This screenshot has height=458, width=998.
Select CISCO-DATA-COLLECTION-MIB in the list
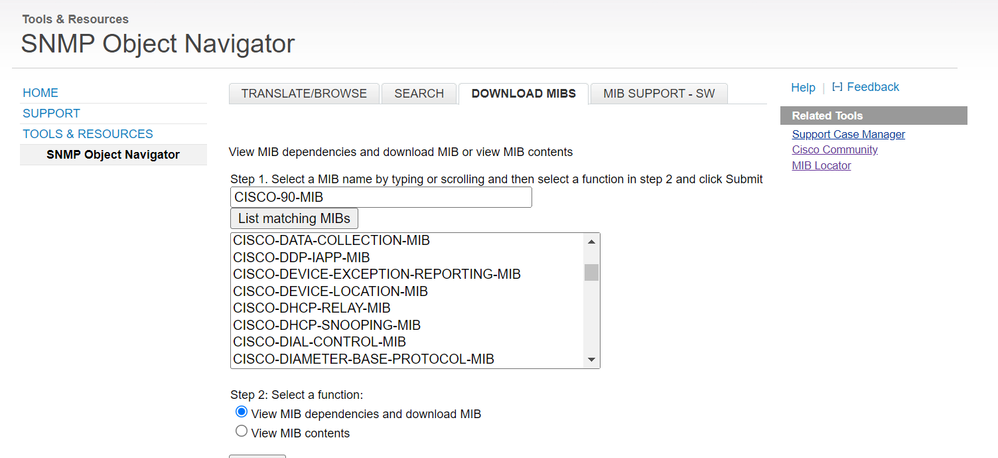[x=407, y=240]
